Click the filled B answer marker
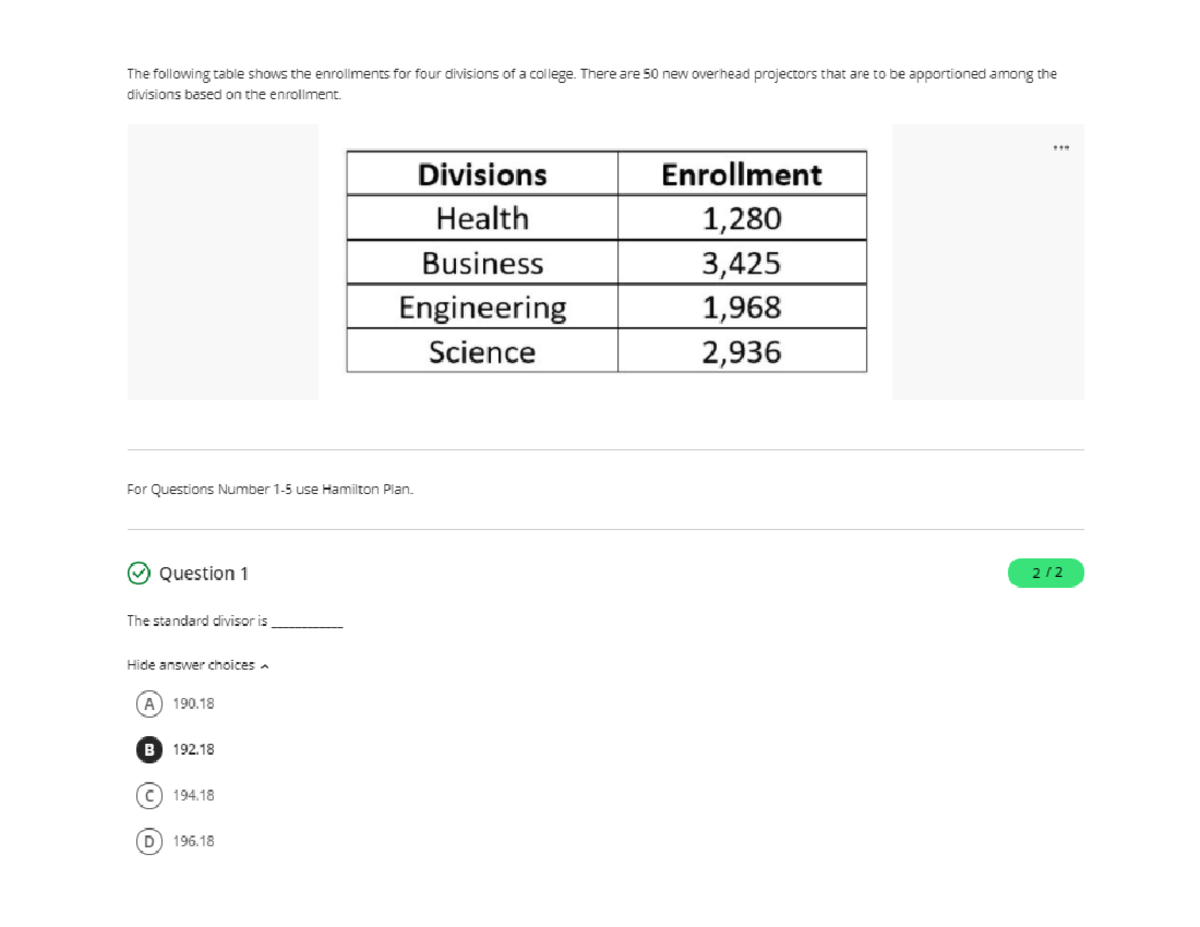The image size is (1200, 927). coord(148,749)
